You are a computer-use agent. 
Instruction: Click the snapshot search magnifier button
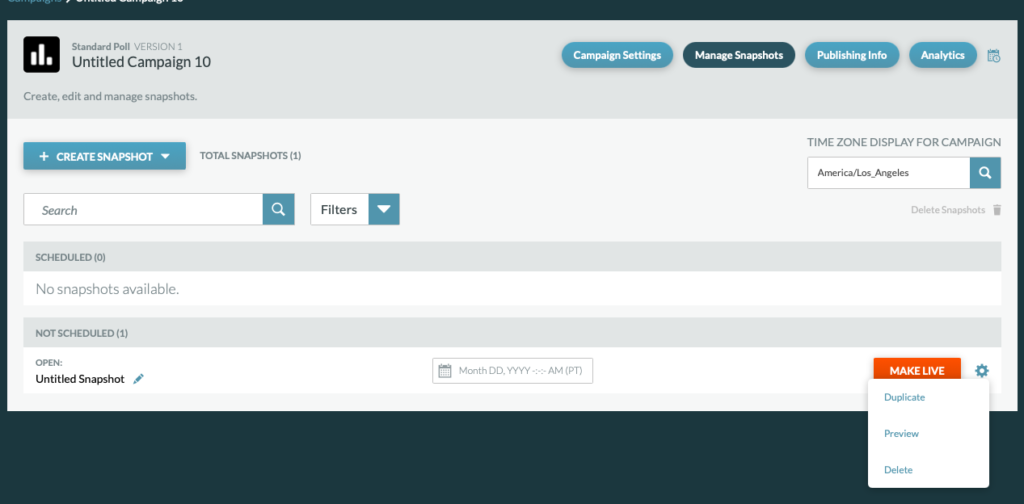click(278, 210)
